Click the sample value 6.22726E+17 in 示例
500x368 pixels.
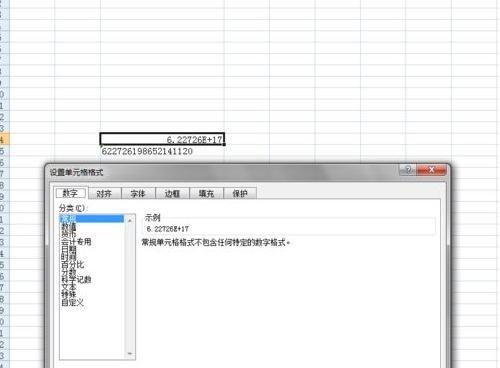(168, 229)
